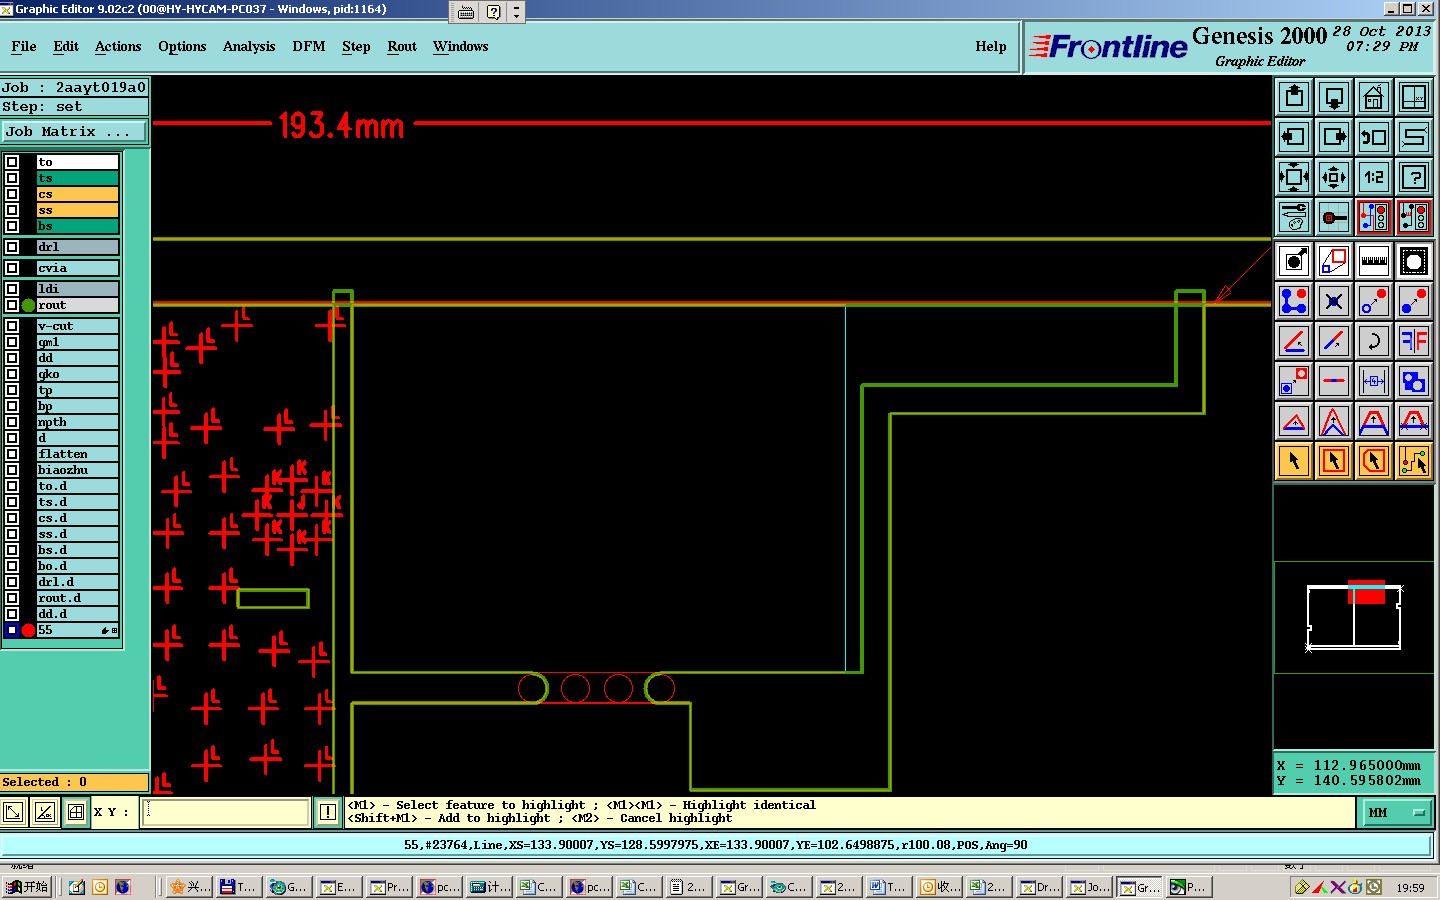This screenshot has width=1440, height=900.
Task: Click the mirror F flip icon
Action: coord(1414,341)
